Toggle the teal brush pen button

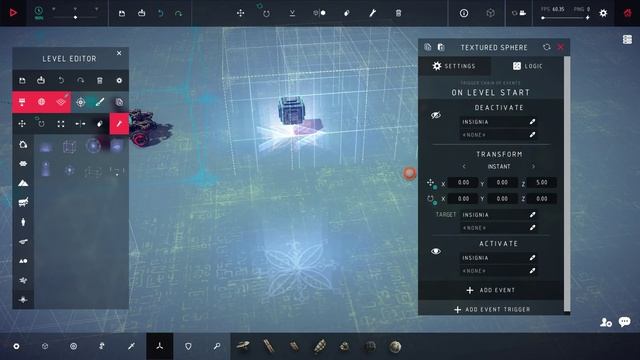click(x=100, y=102)
